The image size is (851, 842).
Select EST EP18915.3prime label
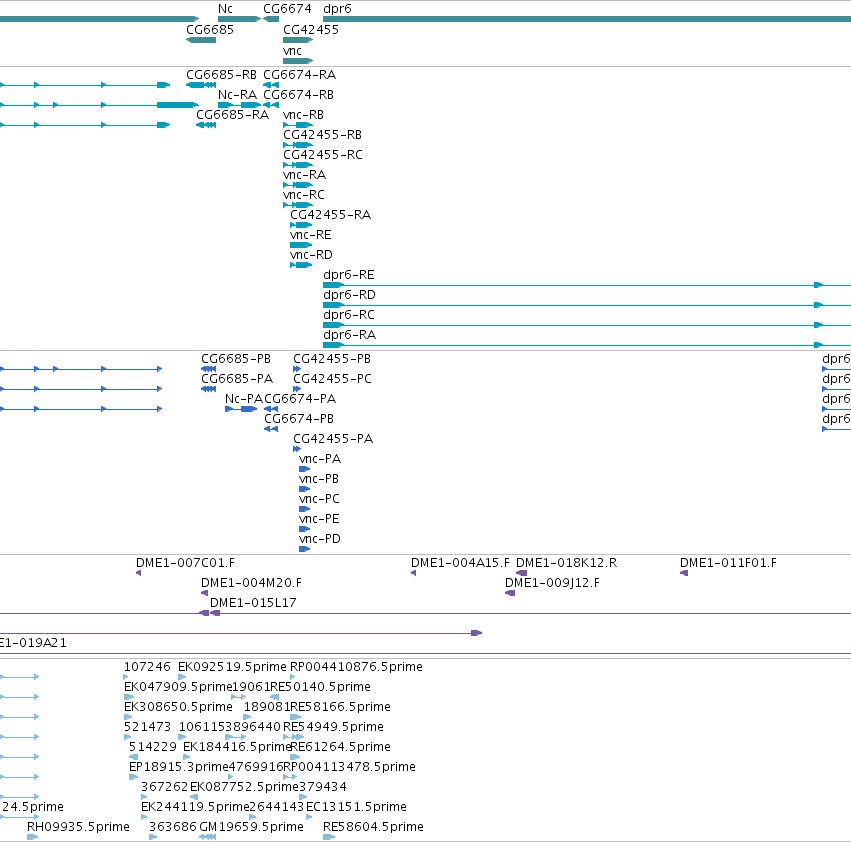point(179,767)
